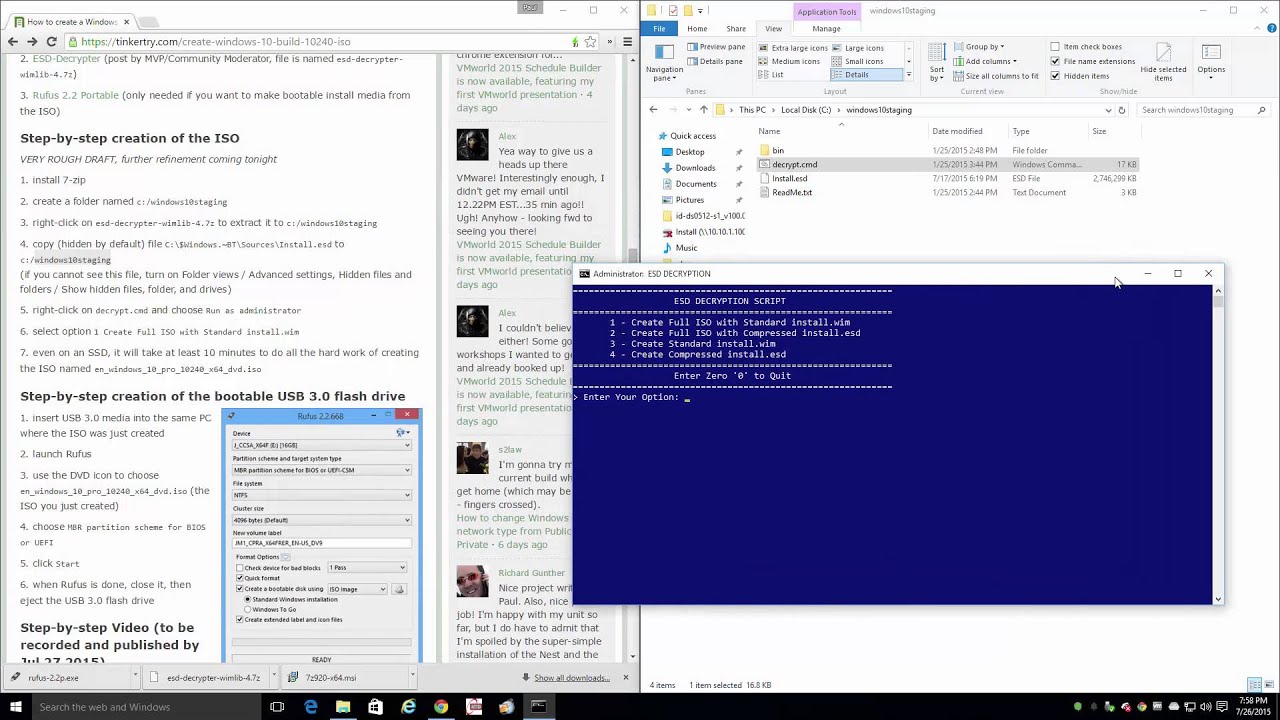The image size is (1280, 720).
Task: Bookmark the page with the star icon
Action: click(x=590, y=42)
